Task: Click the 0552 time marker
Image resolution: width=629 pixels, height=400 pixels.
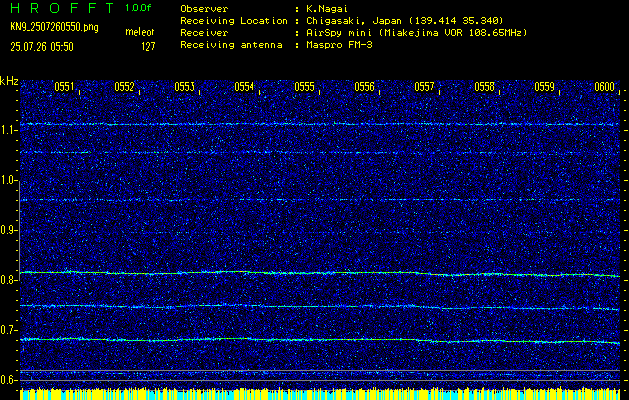Action: (x=124, y=87)
